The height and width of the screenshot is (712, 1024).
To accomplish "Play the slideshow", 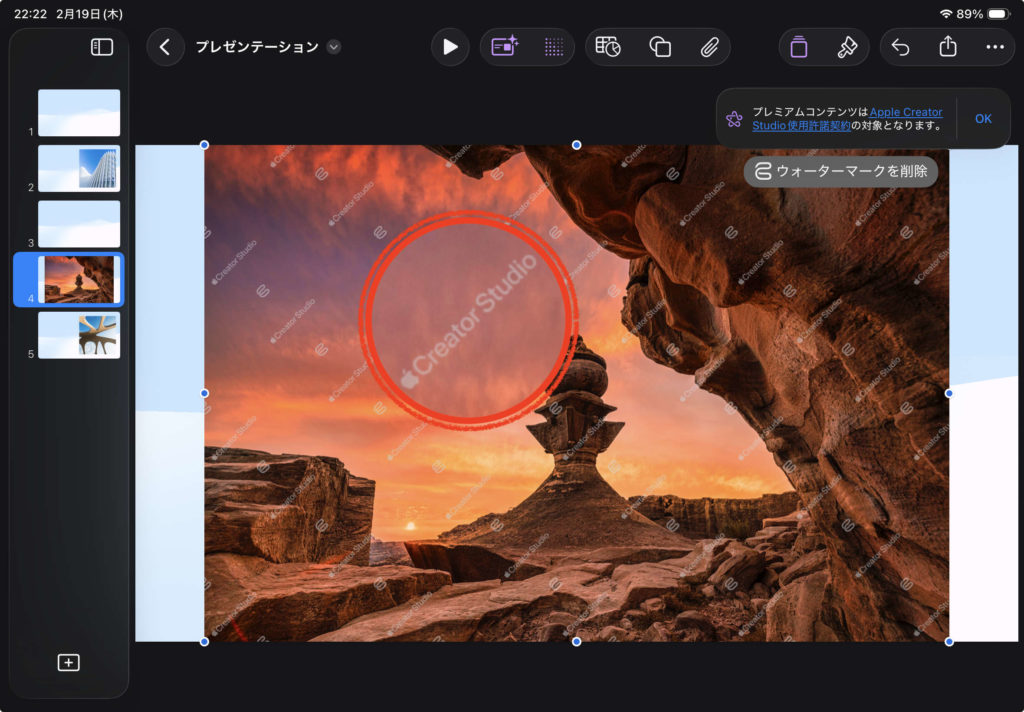I will coord(450,47).
